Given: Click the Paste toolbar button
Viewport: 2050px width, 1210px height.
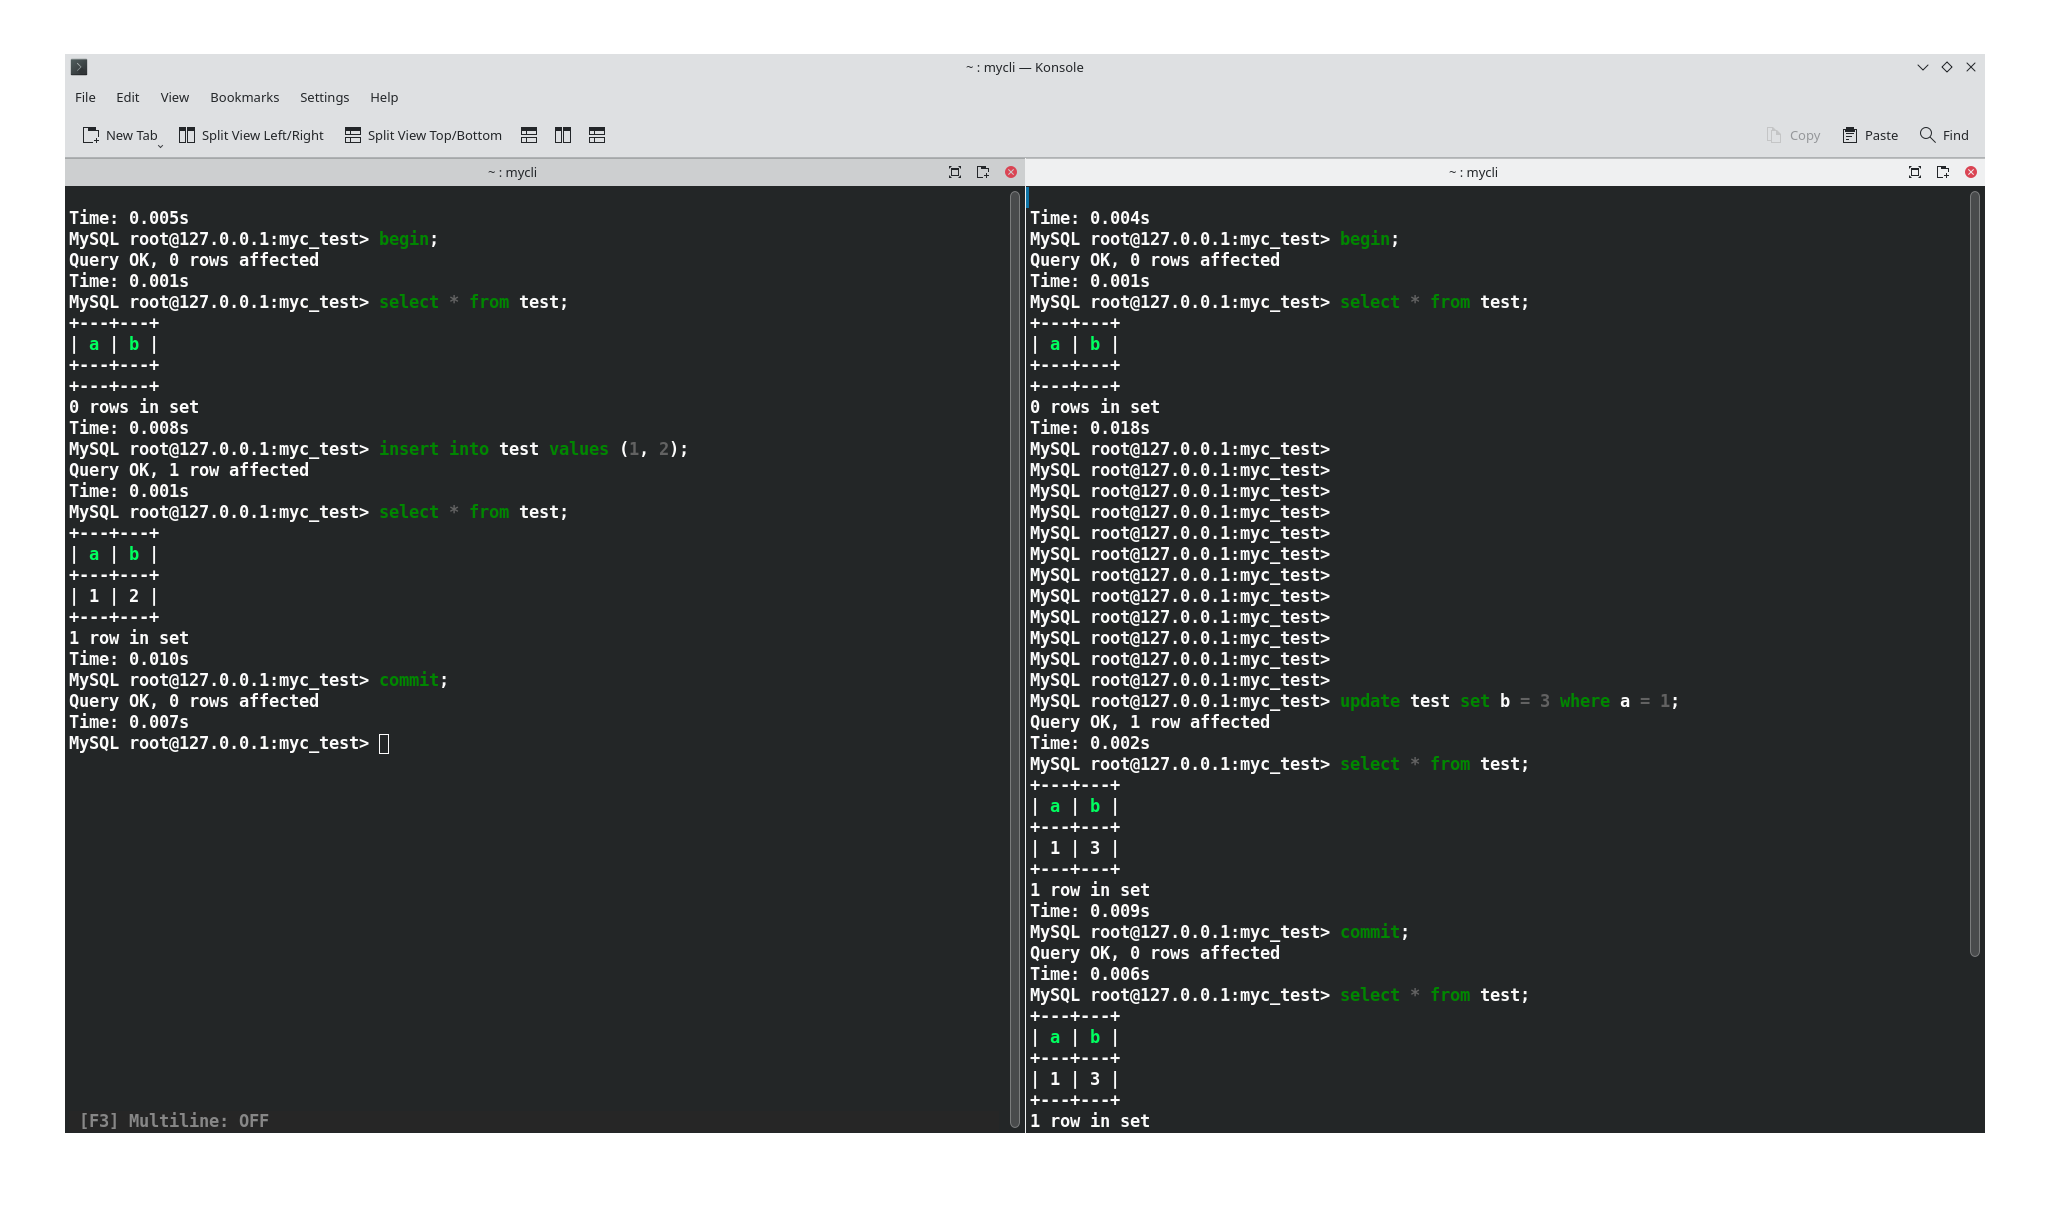Looking at the screenshot, I should tap(1870, 135).
